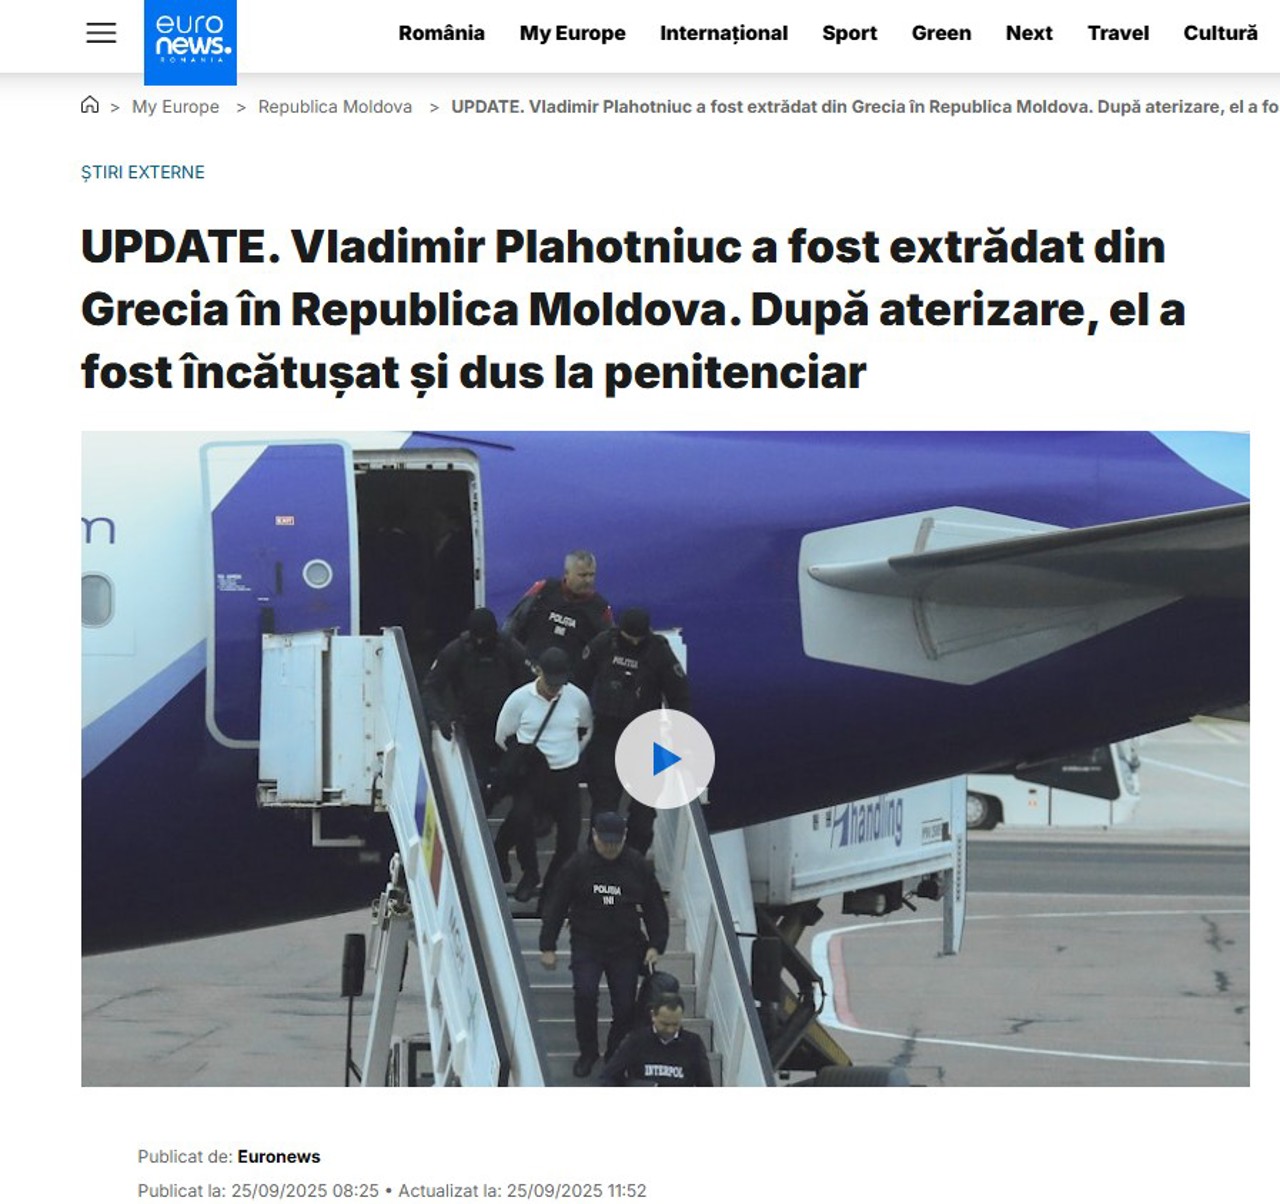This screenshot has width=1280, height=1204.
Task: Click the Euronews România logo
Action: pos(190,42)
